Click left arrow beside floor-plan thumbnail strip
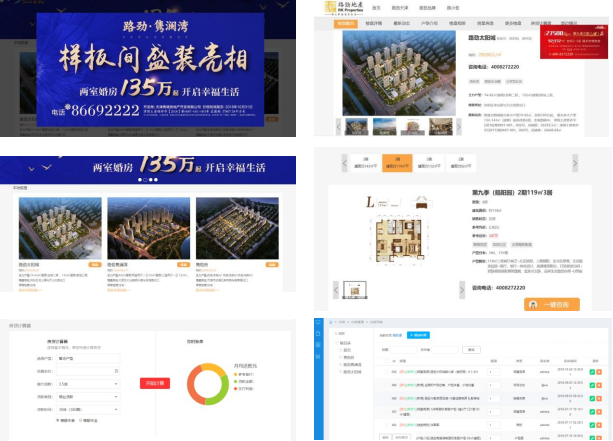 click(336, 290)
